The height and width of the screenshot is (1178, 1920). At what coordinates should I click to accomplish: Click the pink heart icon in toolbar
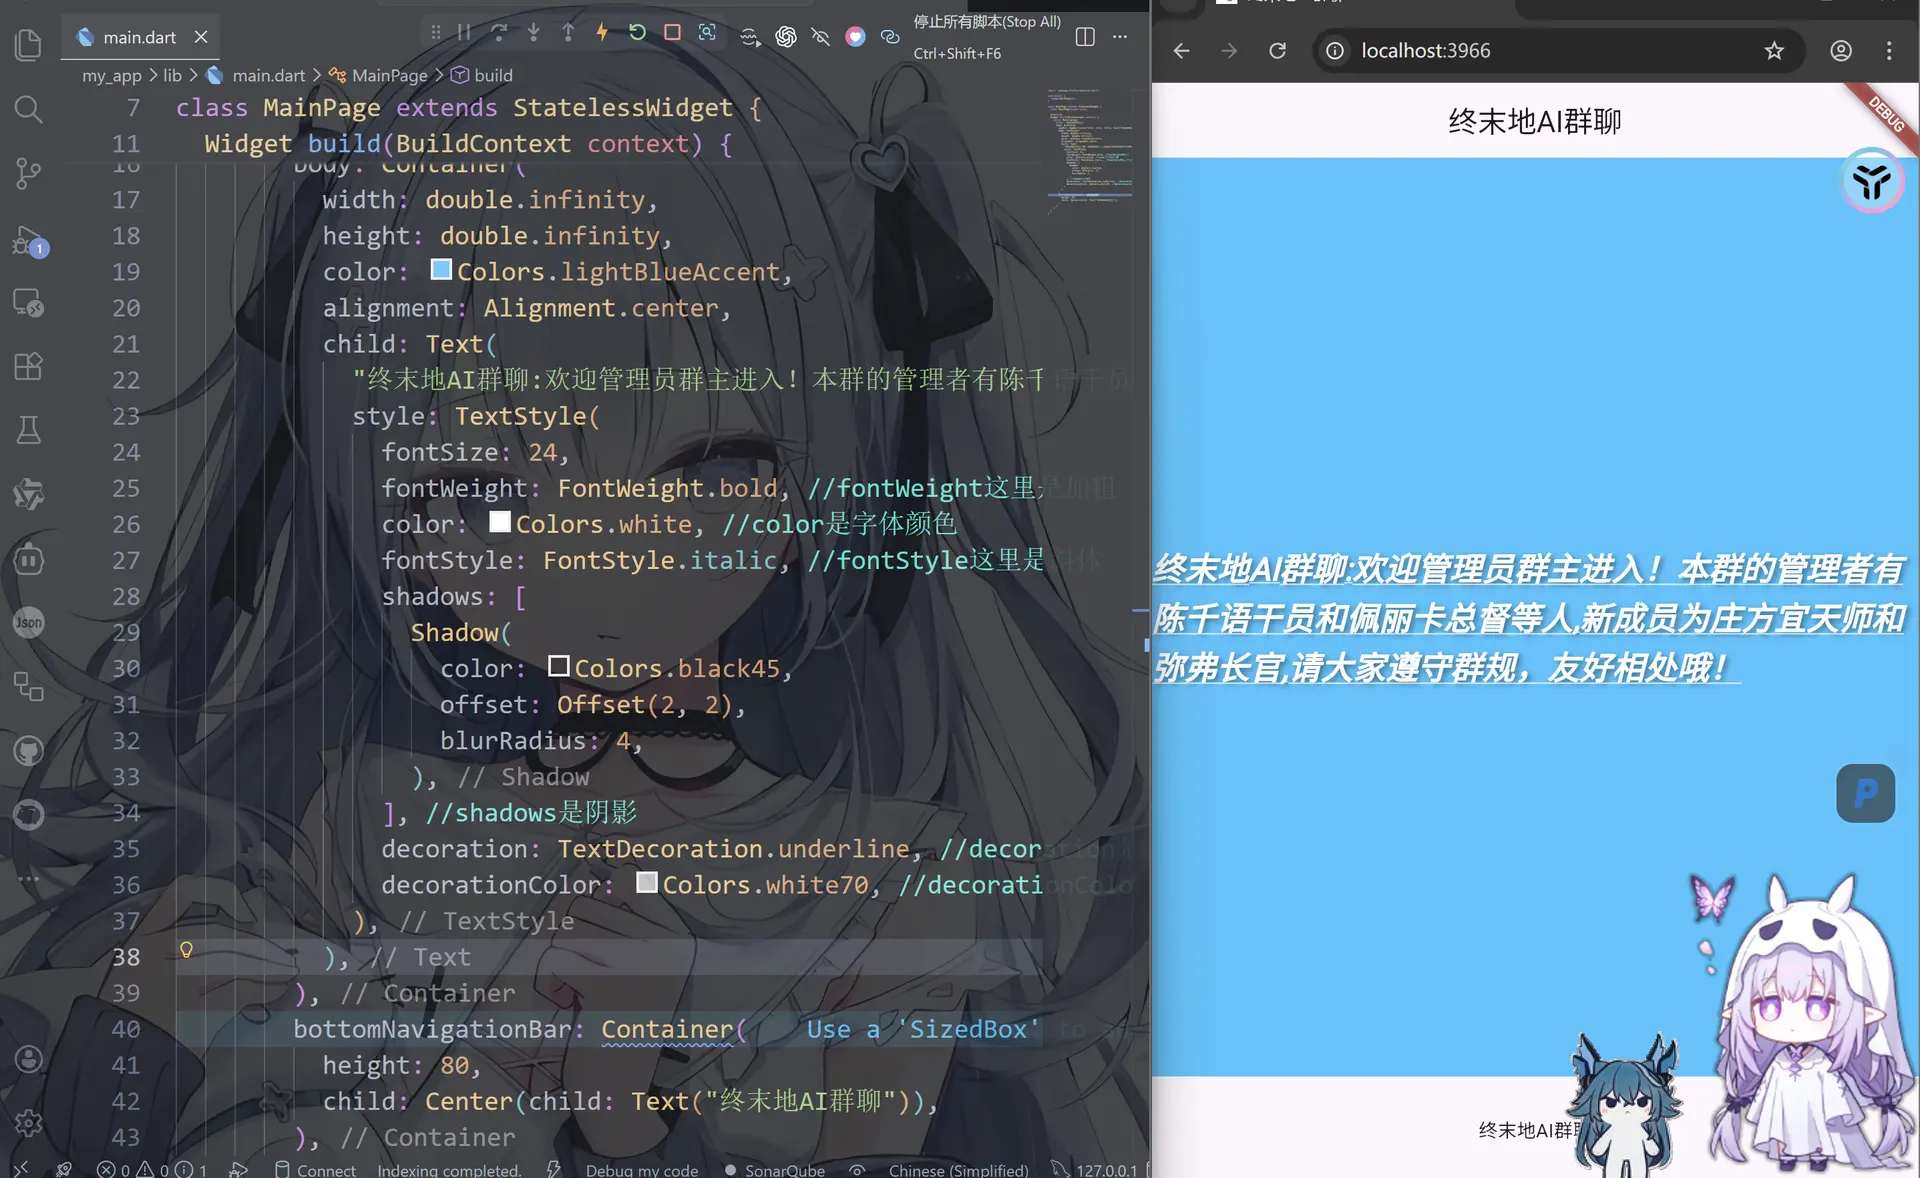point(855,37)
